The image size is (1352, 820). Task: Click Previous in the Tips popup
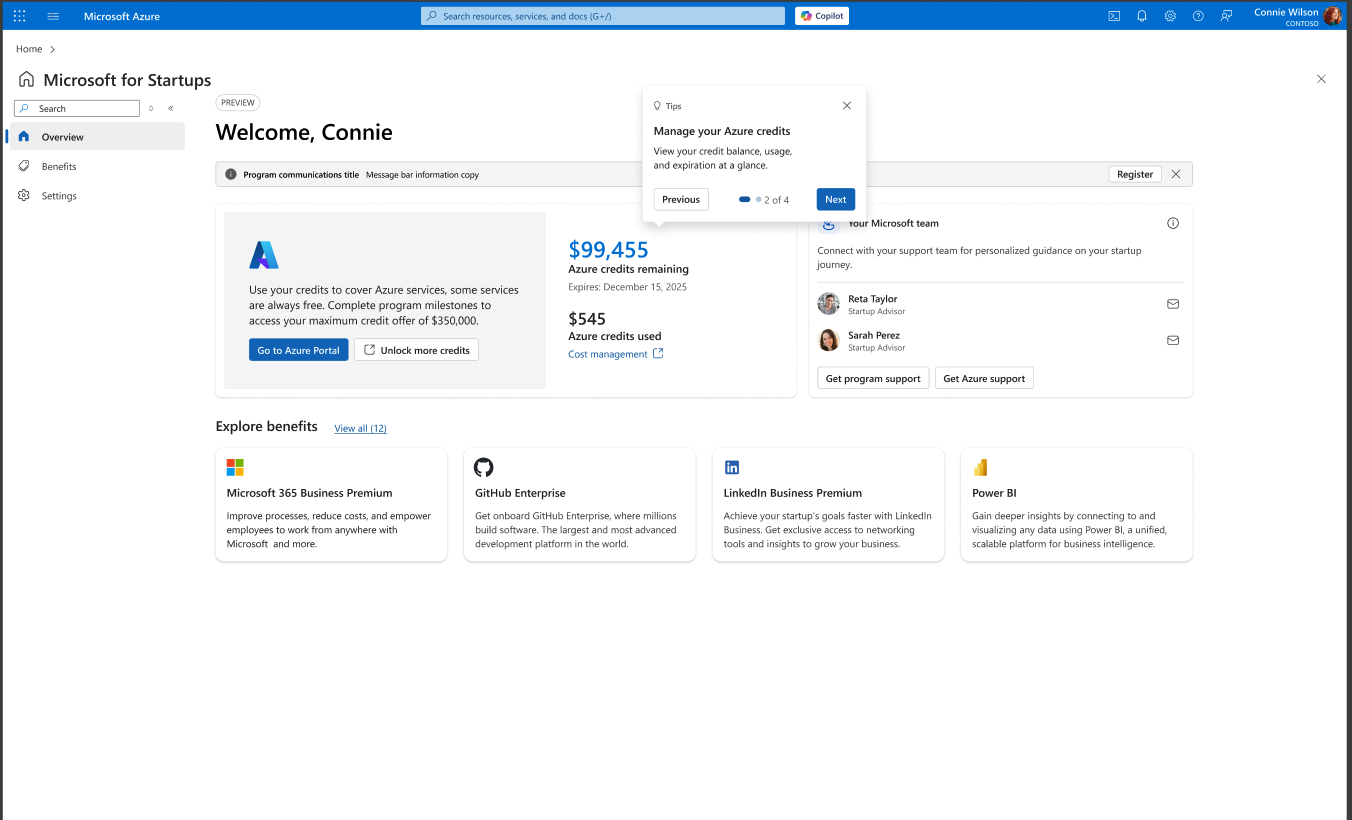(681, 199)
